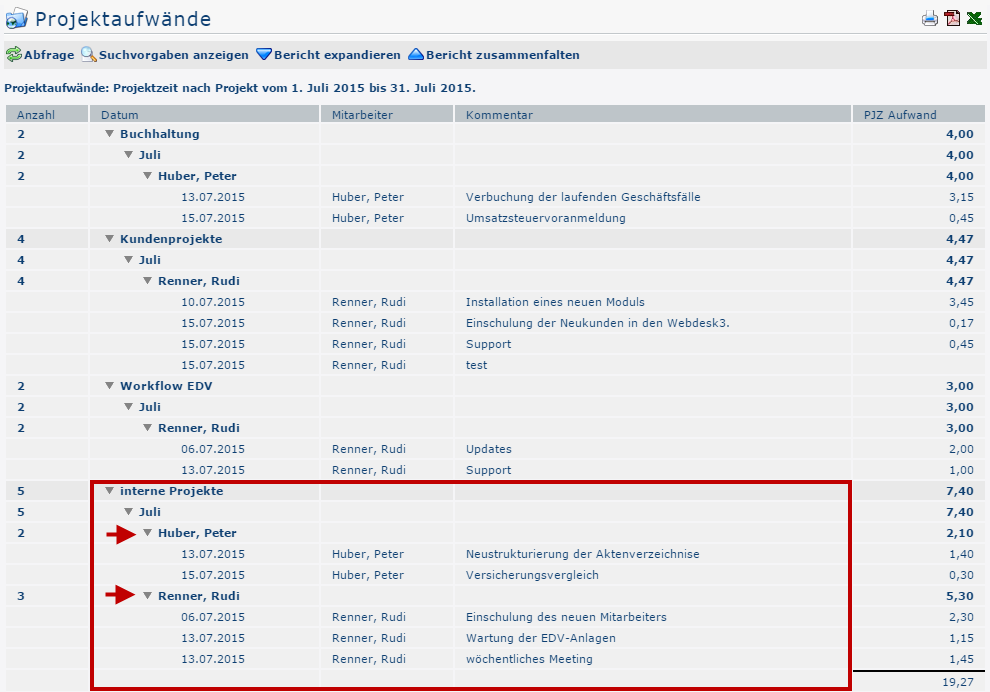Screen dimensions: 990x692
Task: Export the report to Excel
Action: coord(975,18)
